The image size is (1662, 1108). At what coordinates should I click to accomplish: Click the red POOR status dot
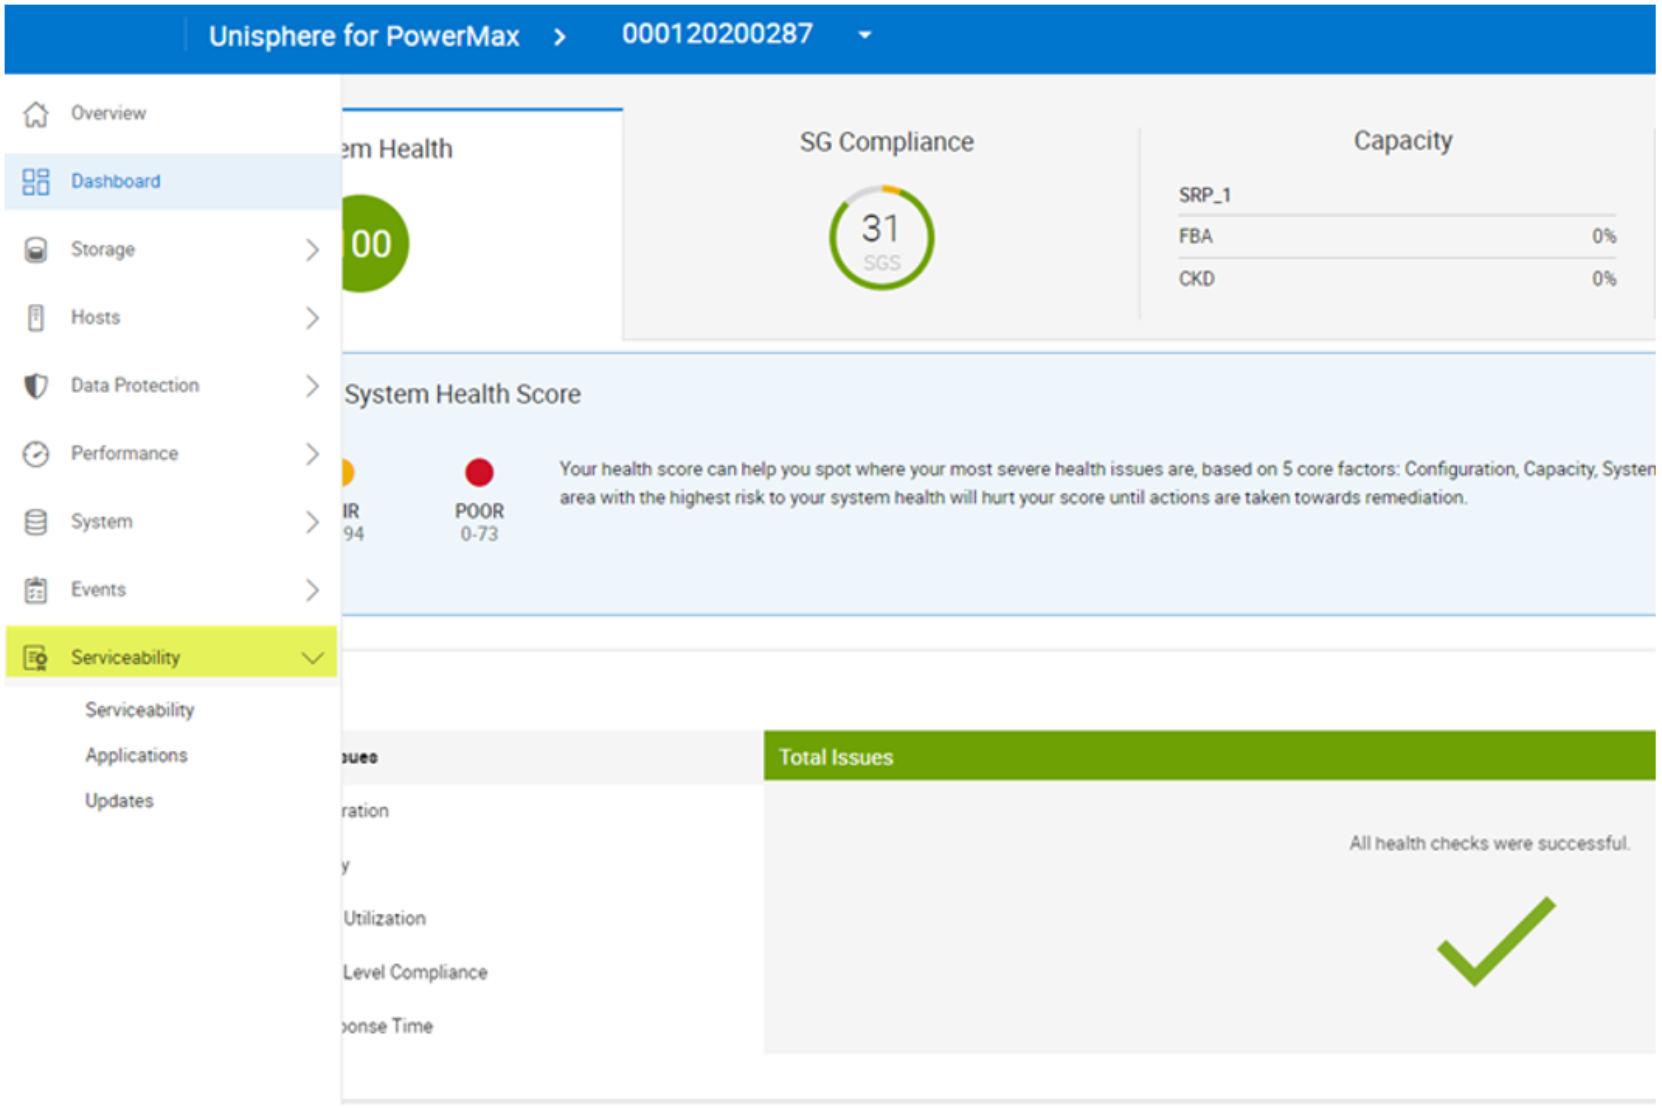coord(479,472)
